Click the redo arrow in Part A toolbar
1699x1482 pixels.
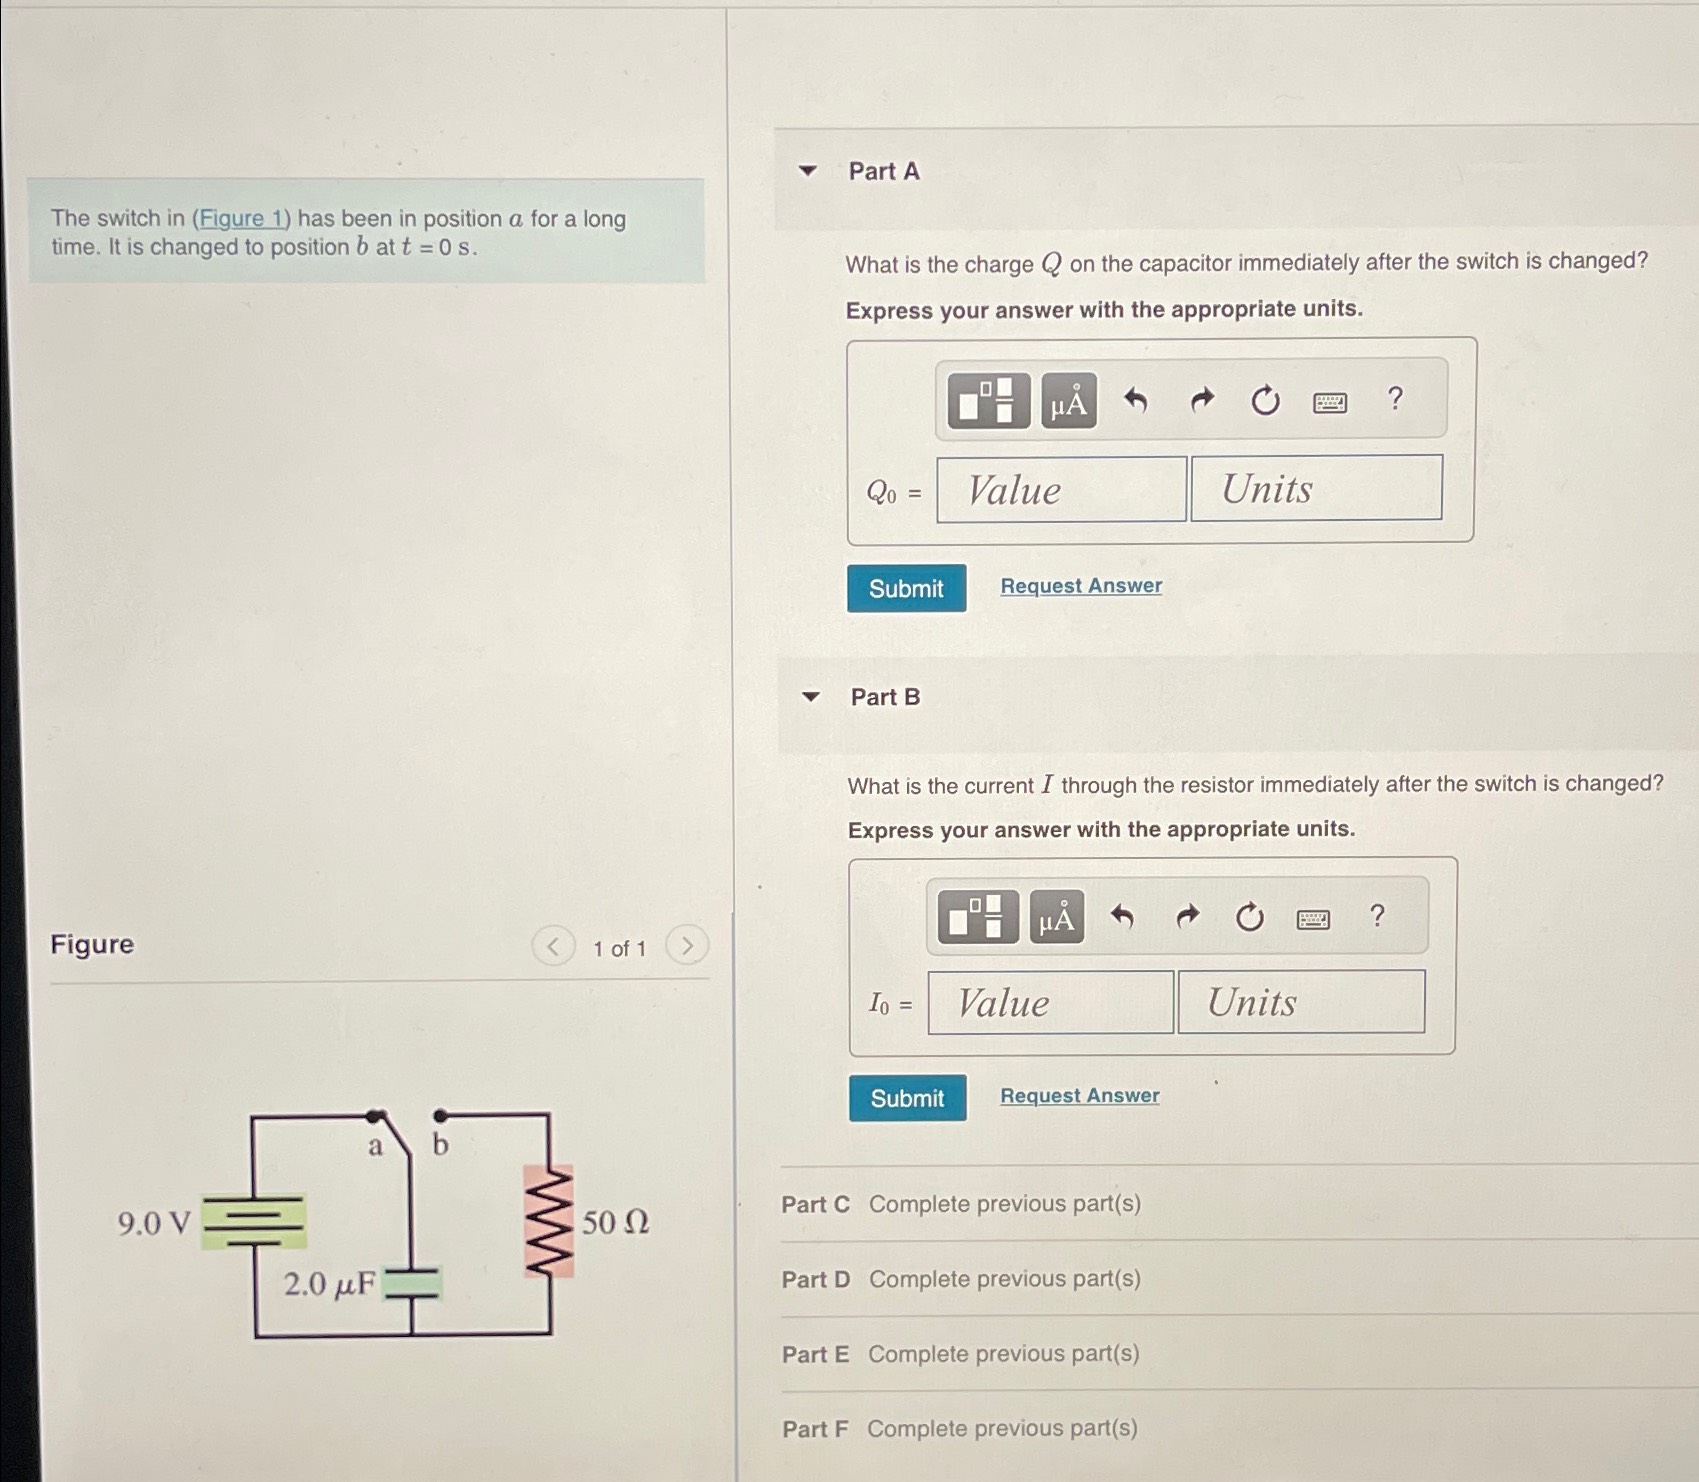[1200, 400]
